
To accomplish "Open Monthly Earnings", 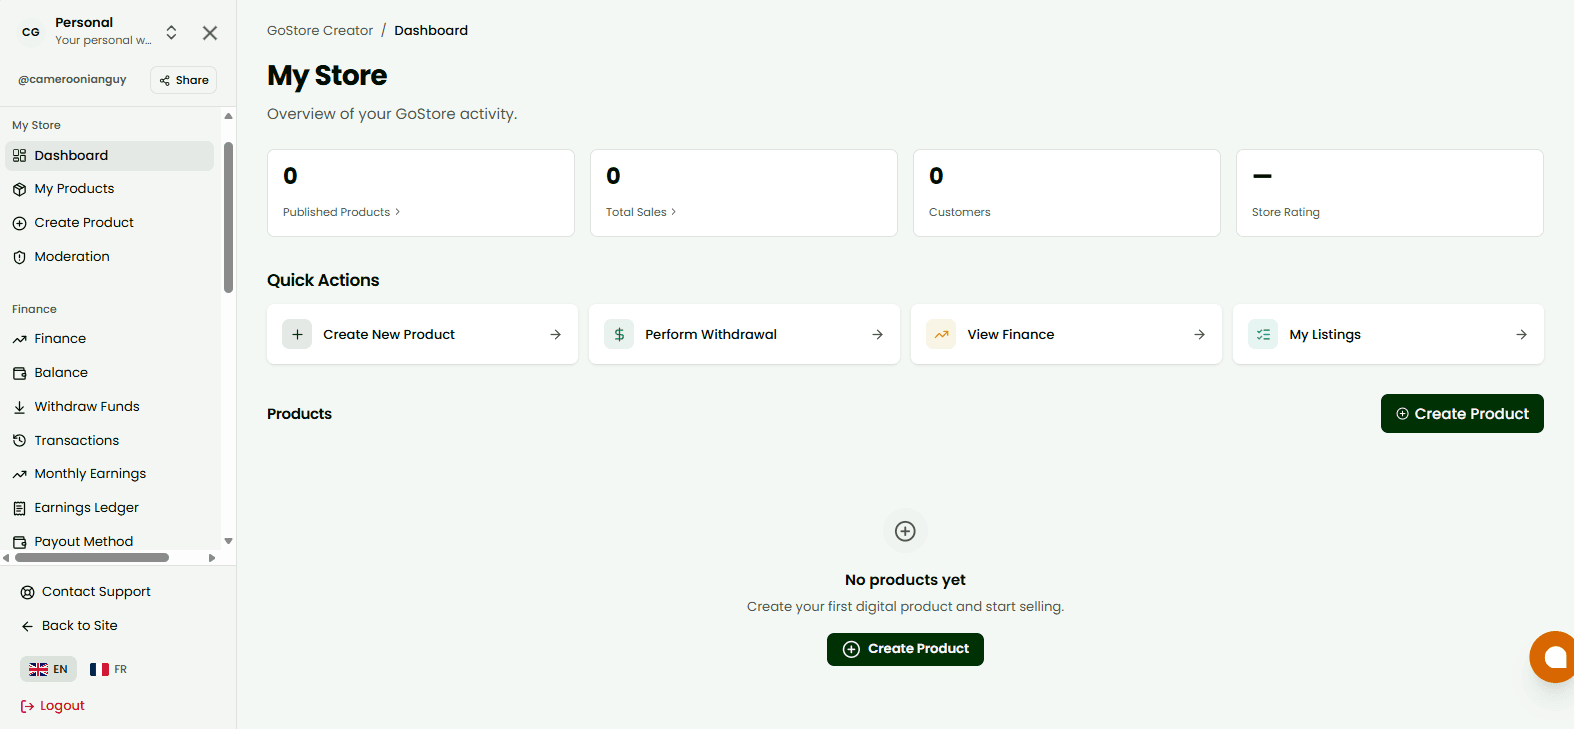I will point(109,474).
